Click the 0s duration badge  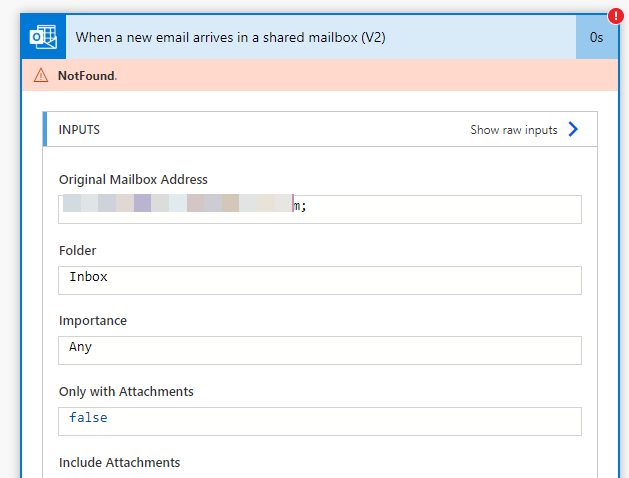click(x=596, y=37)
